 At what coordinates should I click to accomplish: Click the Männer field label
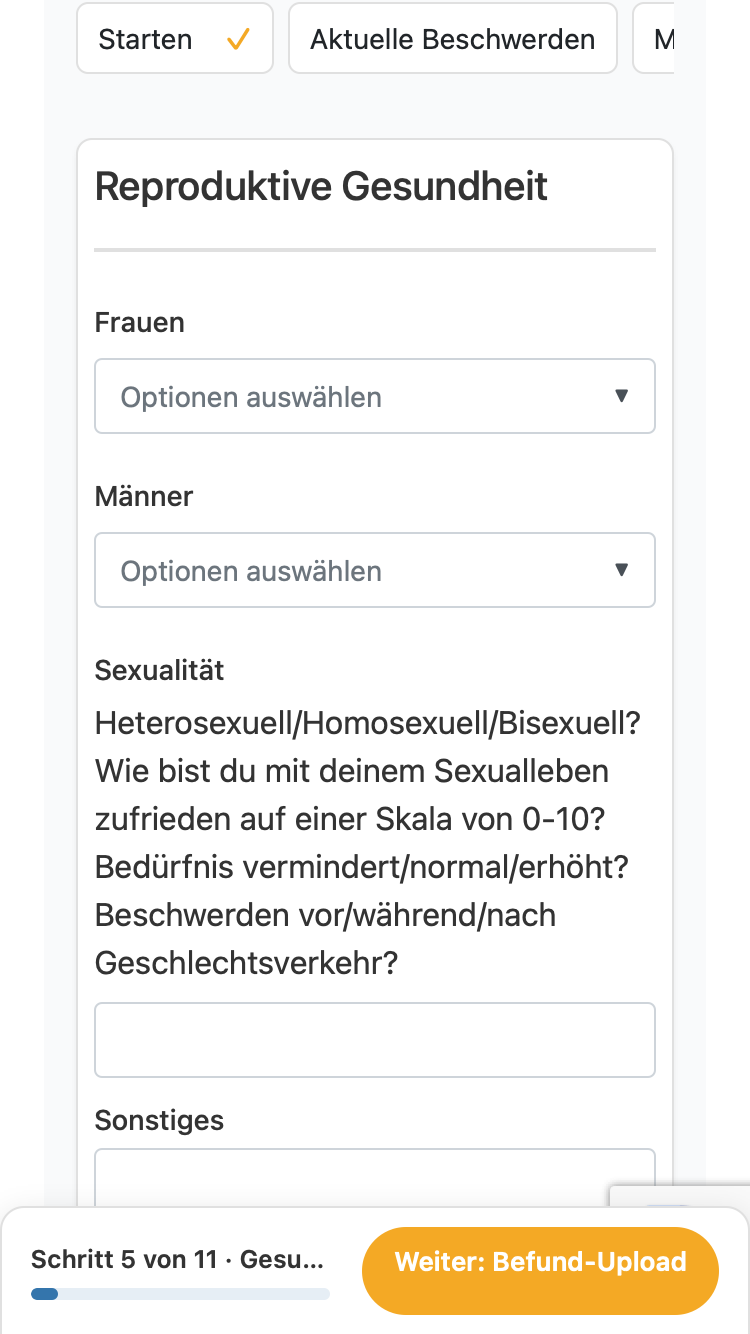click(x=144, y=497)
